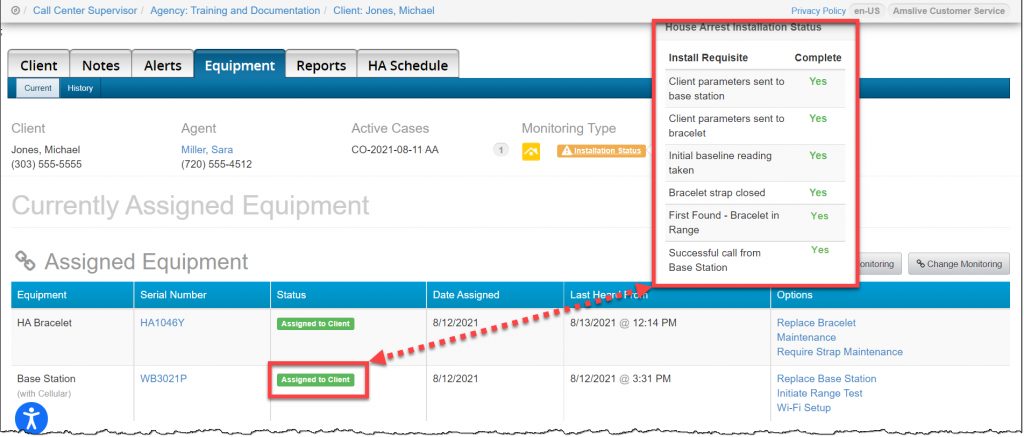This screenshot has height=437, width=1024.
Task: Open the Wi-Fi Setup link
Action: point(806,408)
